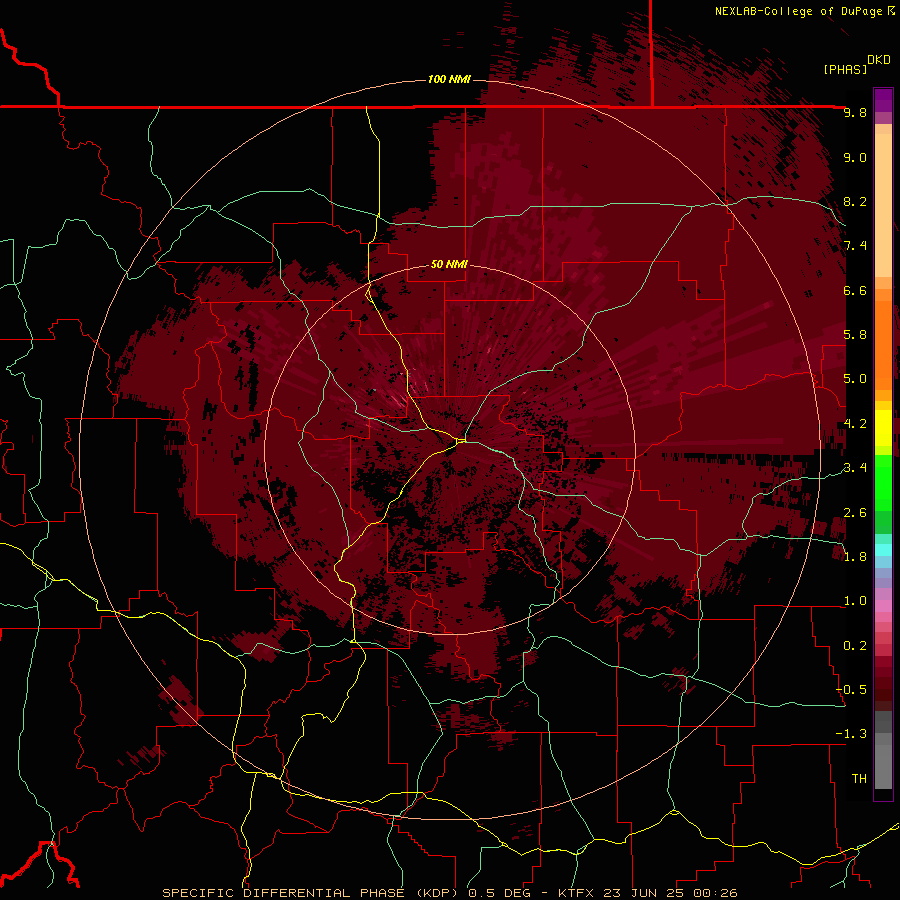
Task: Click the NEXLAB logo icon after DuPage
Action: (x=891, y=11)
